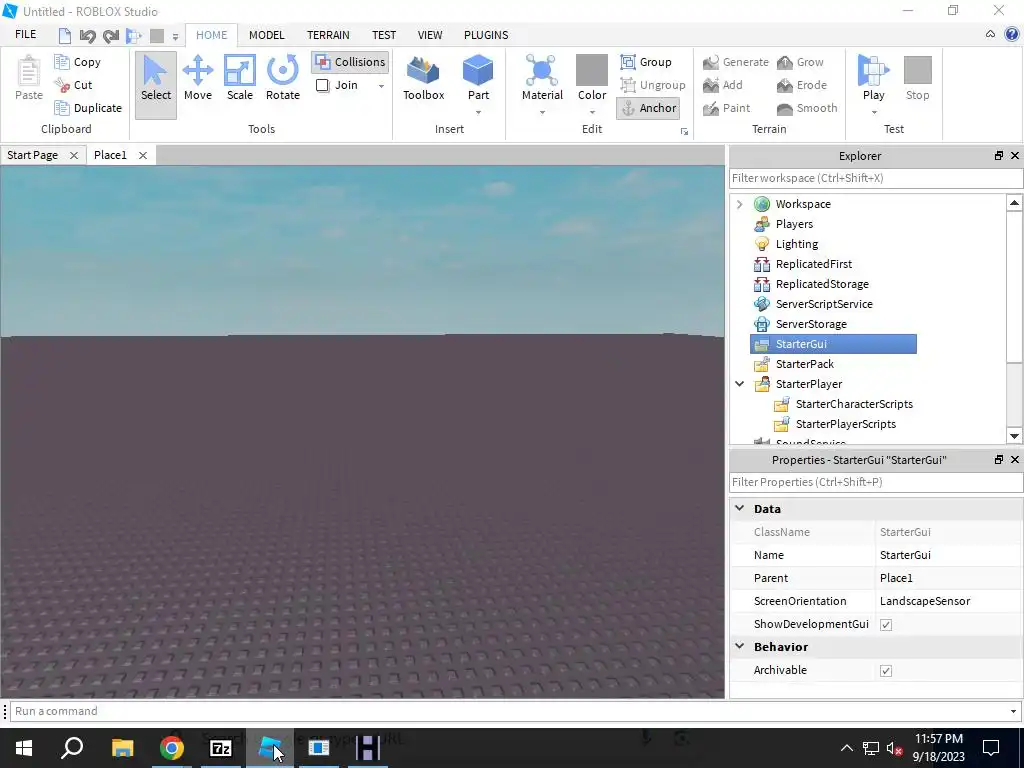
Task: Collapse the ribbon with the caret icon
Action: click(990, 35)
